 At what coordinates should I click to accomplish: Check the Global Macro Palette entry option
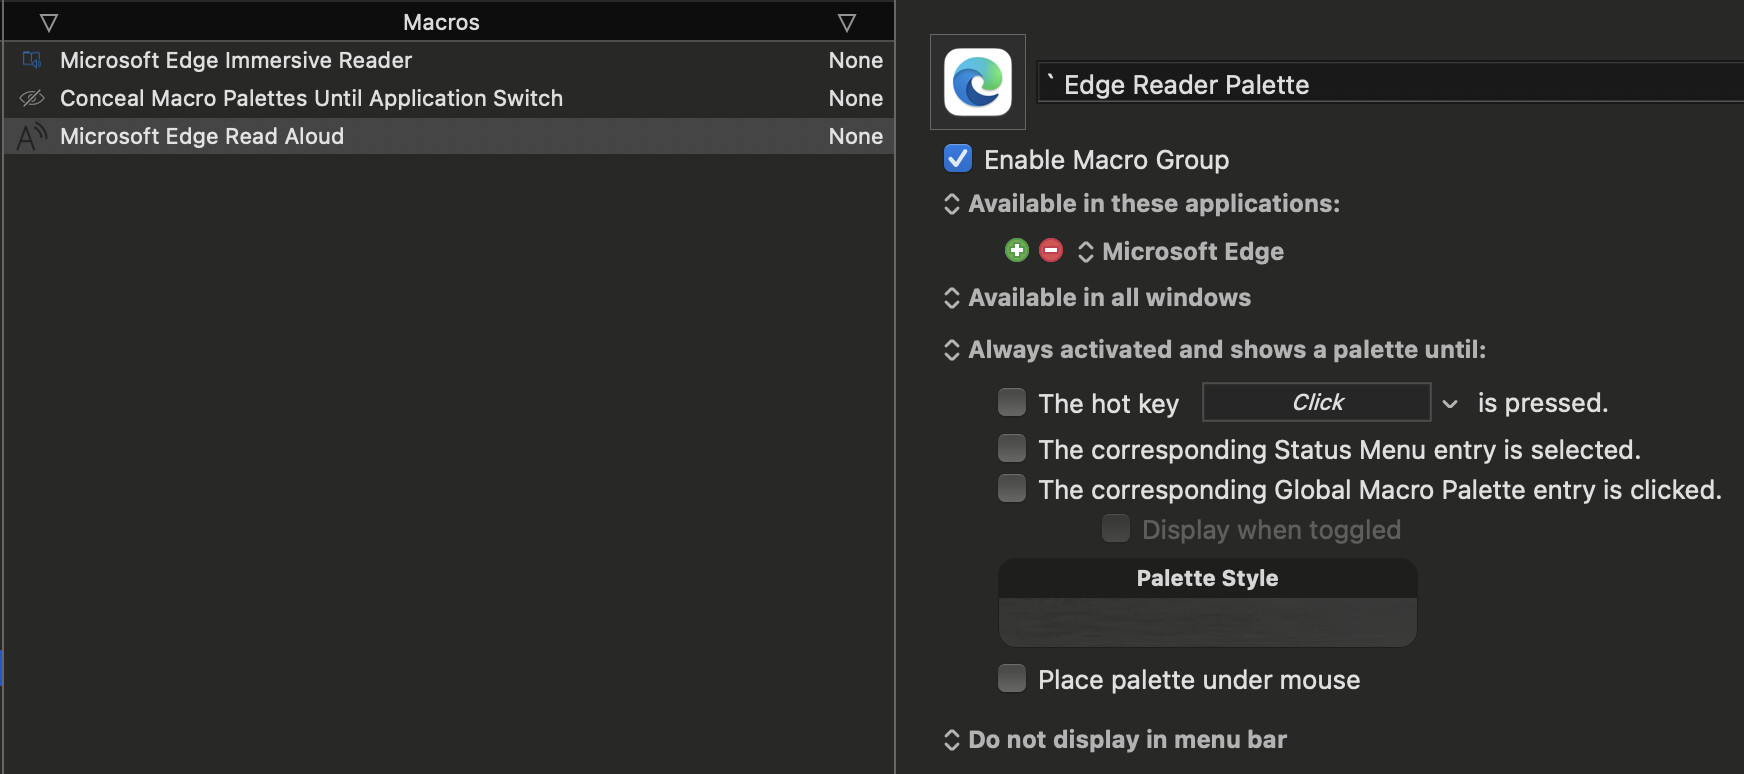click(1012, 488)
